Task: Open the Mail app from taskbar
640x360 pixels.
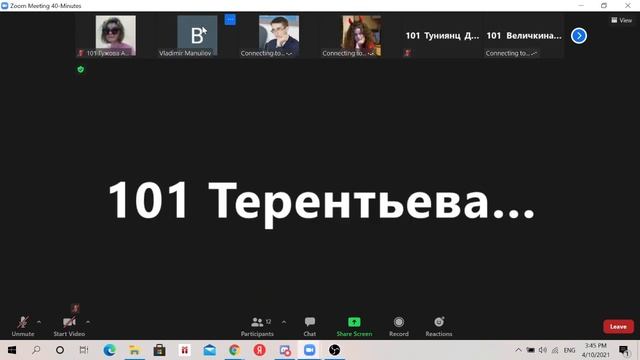Action: coord(210,350)
